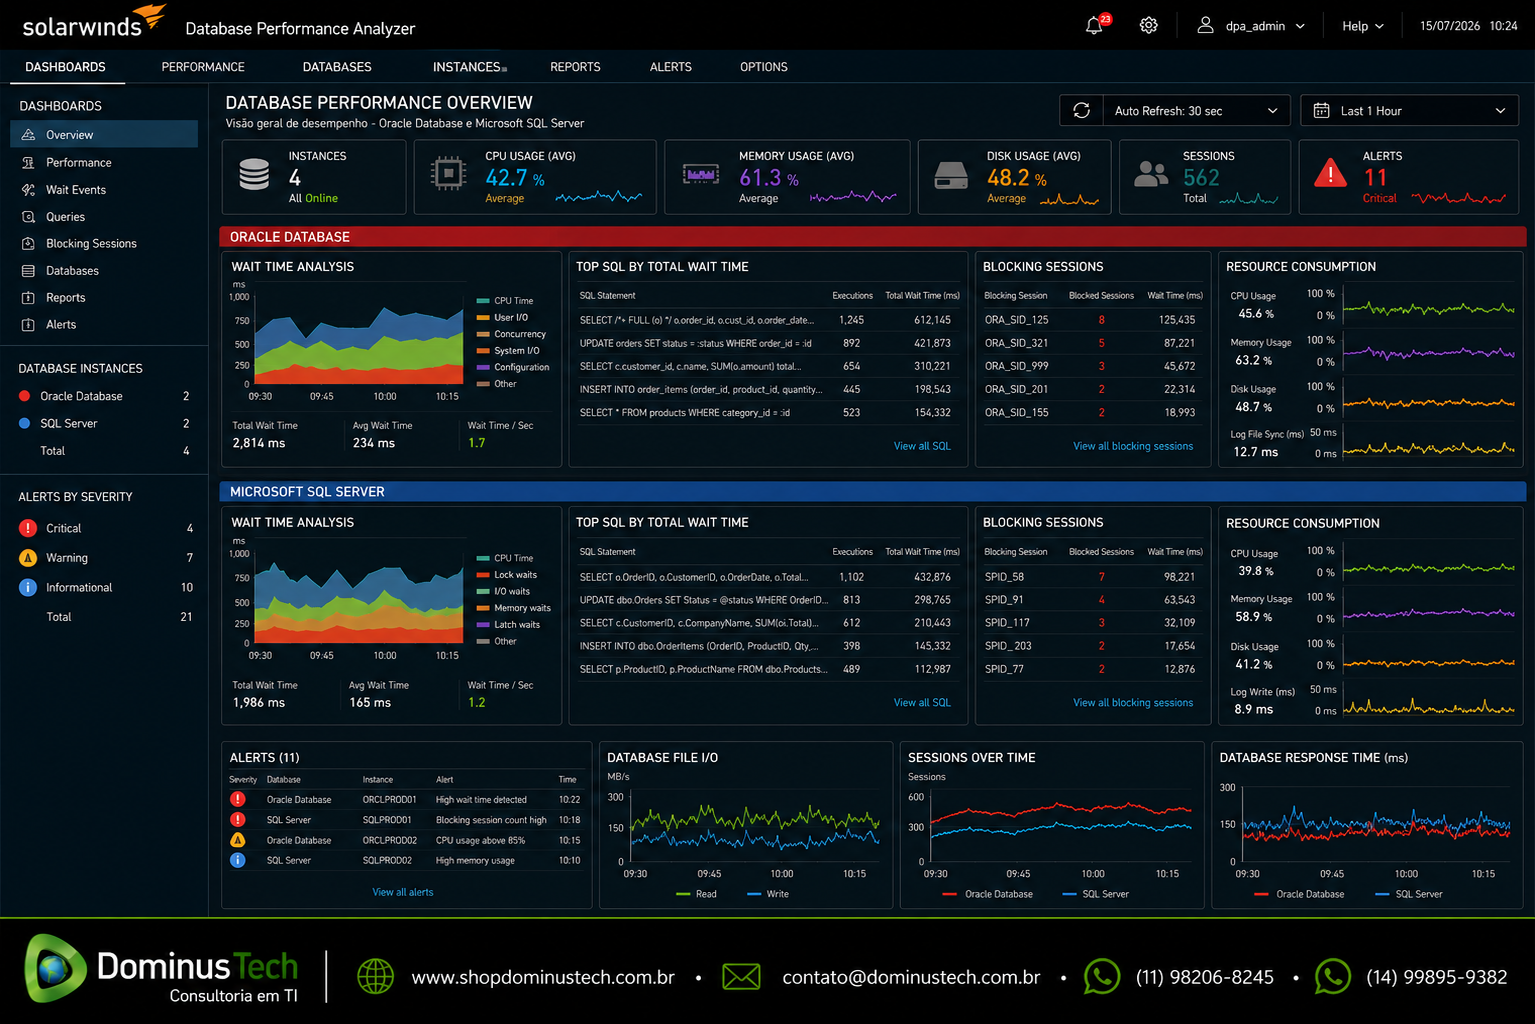Screen dimensions: 1535x1024
Task: Open Reports top tab
Action: pos(575,67)
